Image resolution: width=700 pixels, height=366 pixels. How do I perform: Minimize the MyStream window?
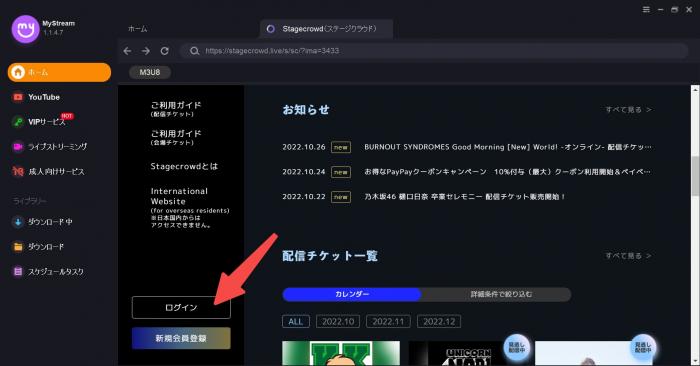click(660, 9)
